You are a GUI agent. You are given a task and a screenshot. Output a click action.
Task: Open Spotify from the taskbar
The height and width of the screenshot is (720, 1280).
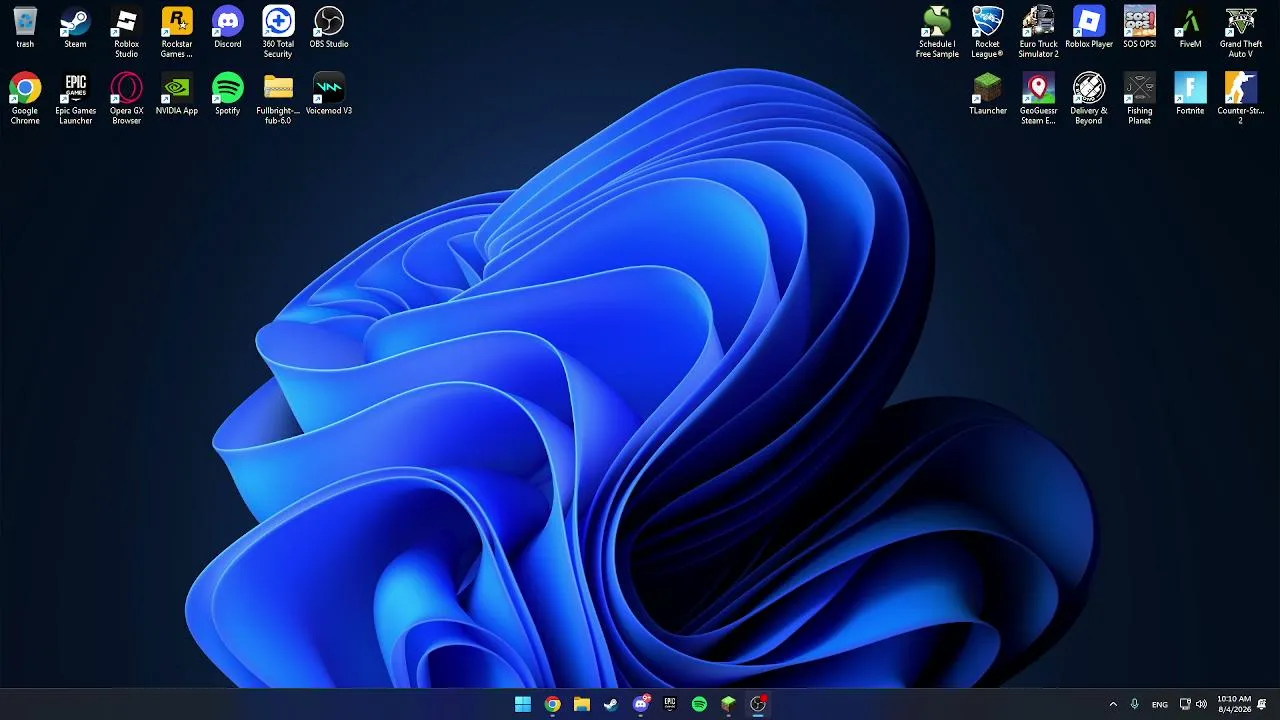[699, 704]
